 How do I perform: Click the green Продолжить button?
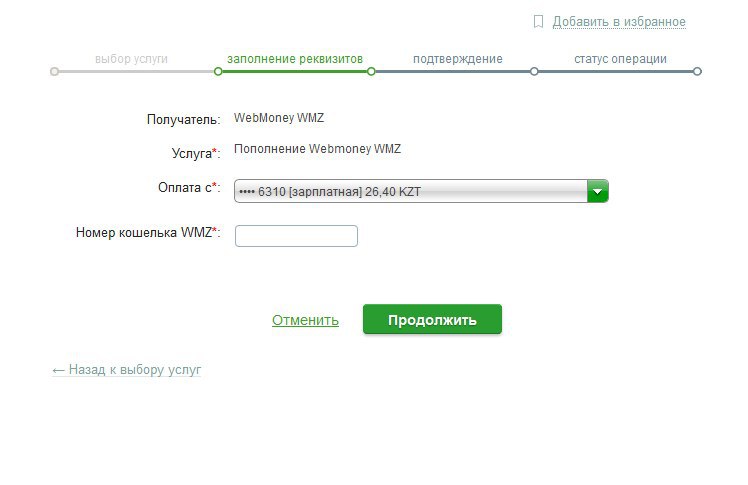tap(432, 320)
